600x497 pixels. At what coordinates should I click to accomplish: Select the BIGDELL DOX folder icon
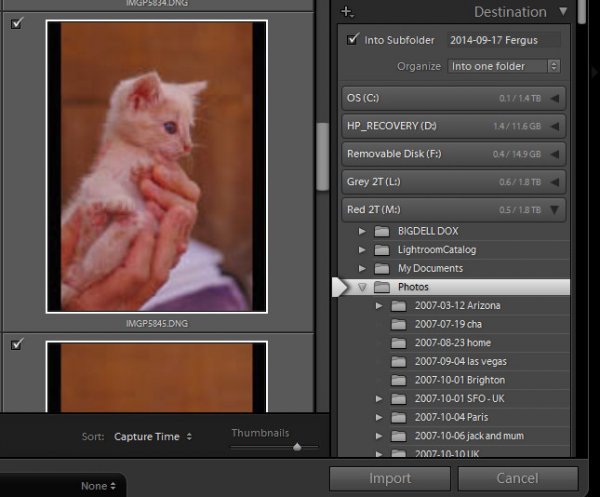tap(381, 231)
